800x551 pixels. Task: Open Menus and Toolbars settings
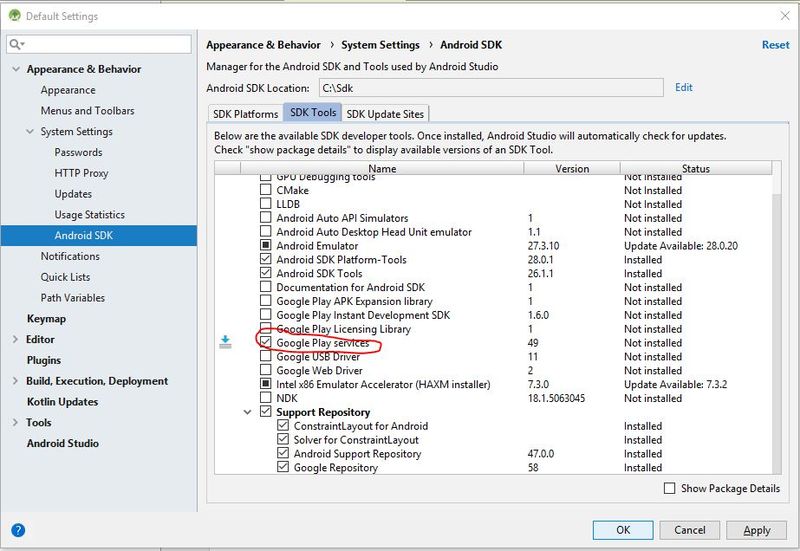(87, 111)
